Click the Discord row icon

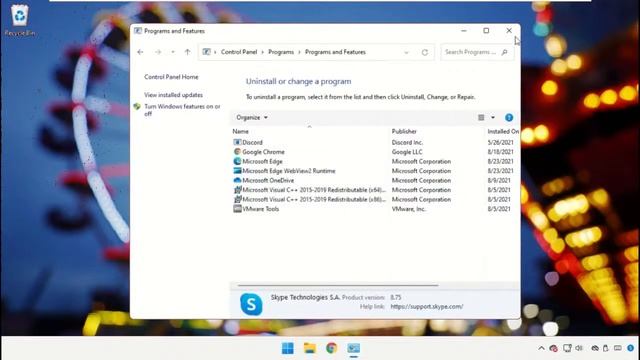pos(237,142)
